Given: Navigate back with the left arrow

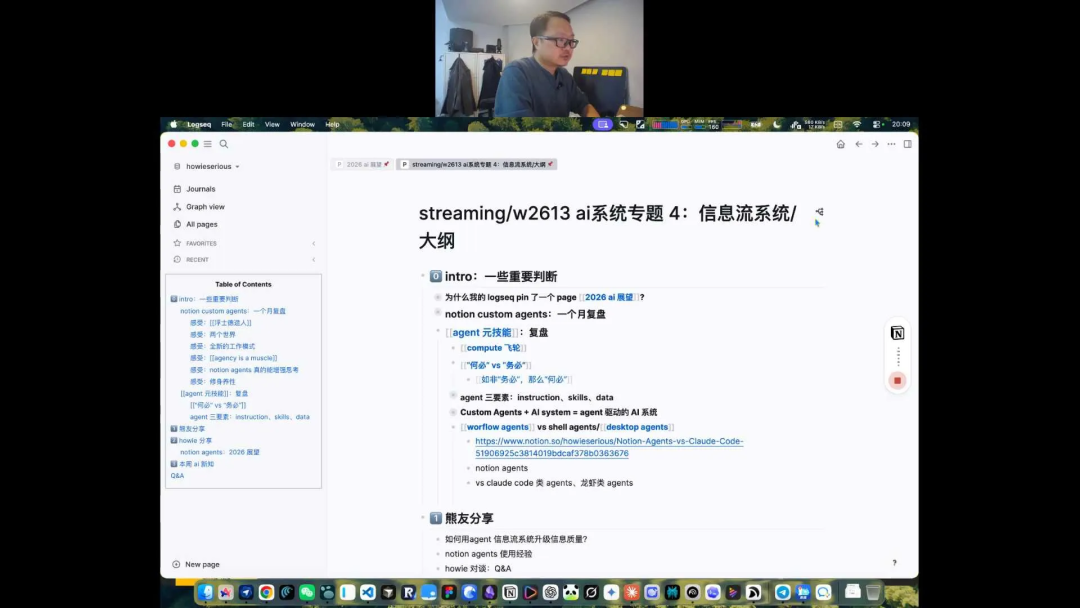Looking at the screenshot, I should pos(858,144).
